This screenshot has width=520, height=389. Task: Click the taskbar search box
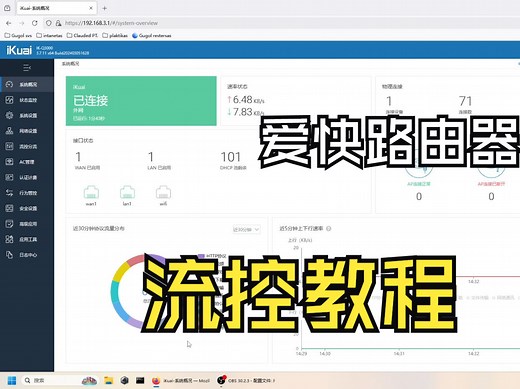(x=60, y=380)
